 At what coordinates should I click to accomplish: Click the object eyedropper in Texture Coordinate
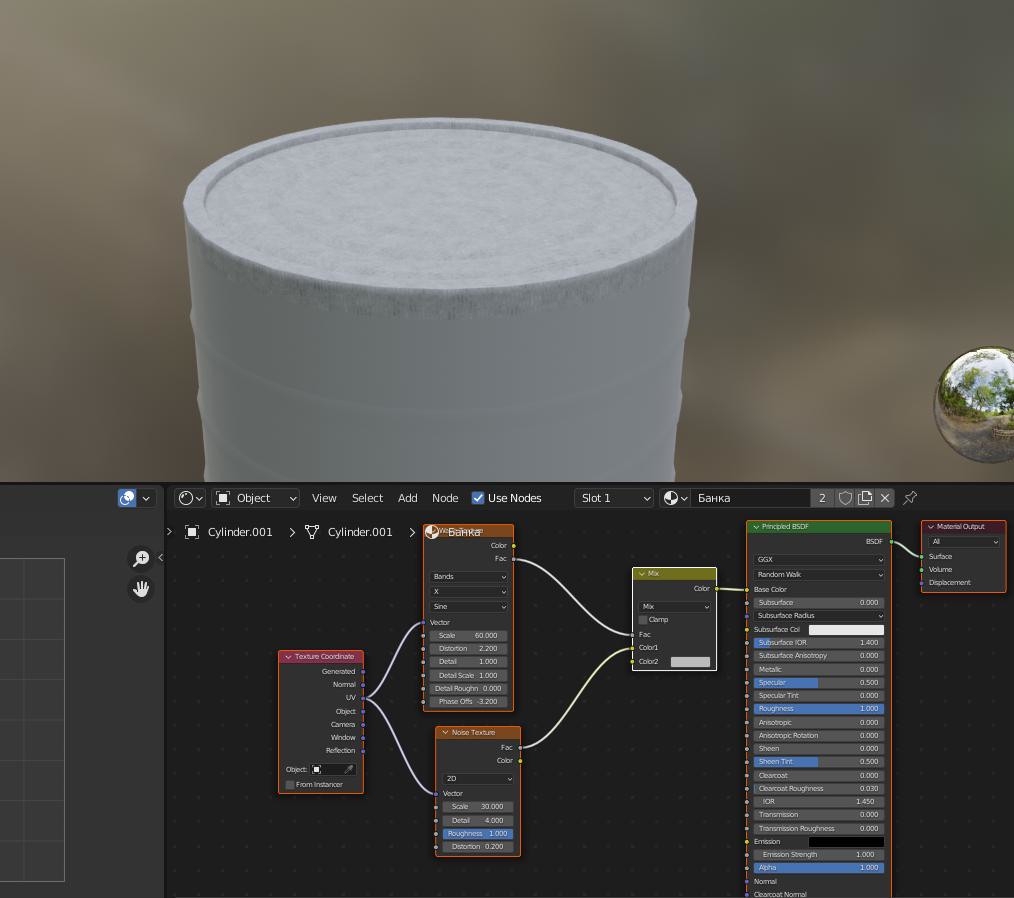(349, 770)
